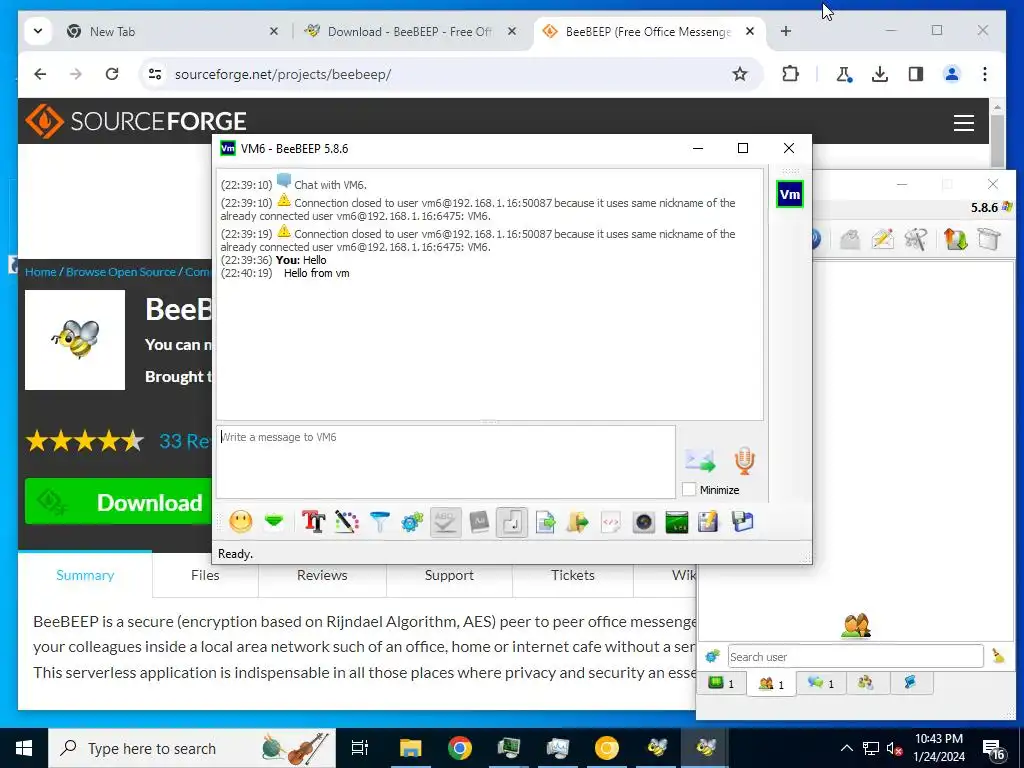The height and width of the screenshot is (768, 1024).
Task: Follow the Browse Open Source breadcrumb link
Action: 121,272
